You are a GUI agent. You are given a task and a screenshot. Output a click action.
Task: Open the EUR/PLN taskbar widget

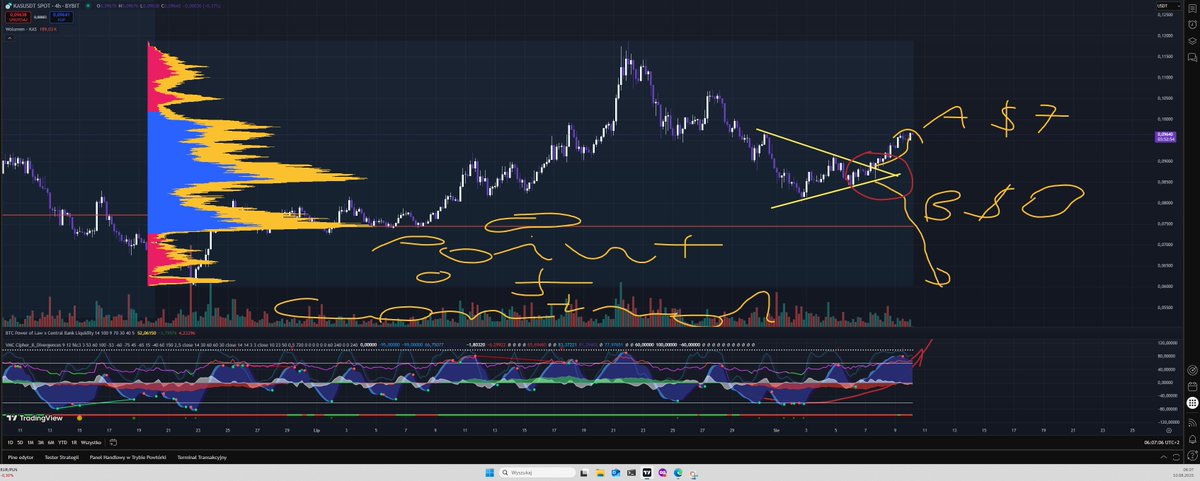(x=10, y=472)
